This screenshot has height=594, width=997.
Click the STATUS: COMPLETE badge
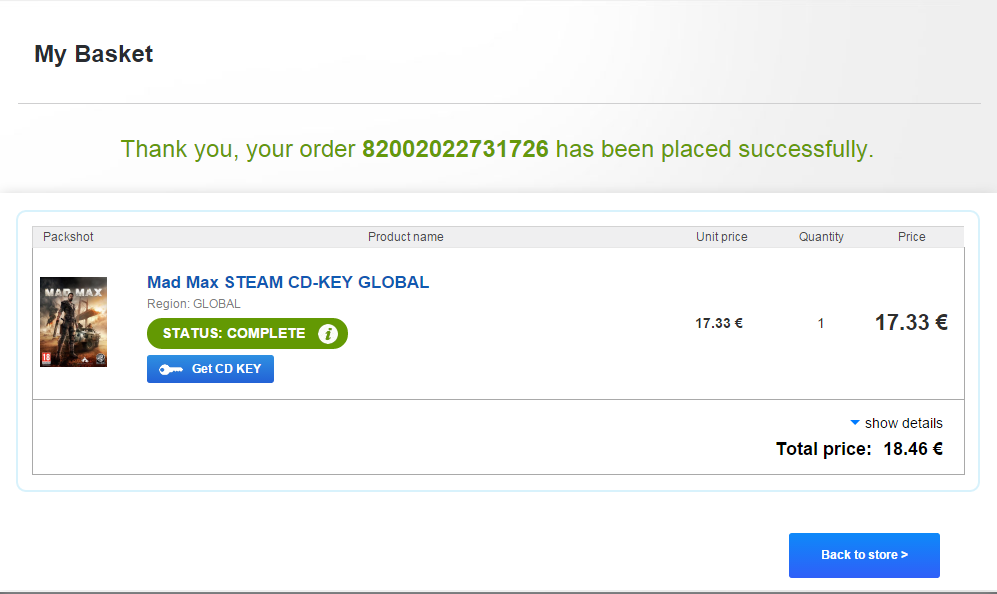[x=247, y=333]
